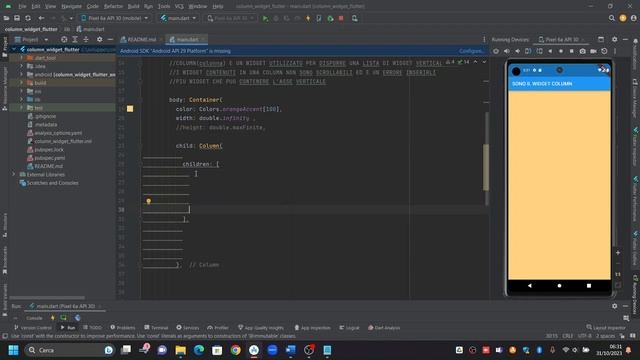Open the App Inspection tool window
Image resolution: width=640 pixels, height=360 pixels.
(x=313, y=328)
